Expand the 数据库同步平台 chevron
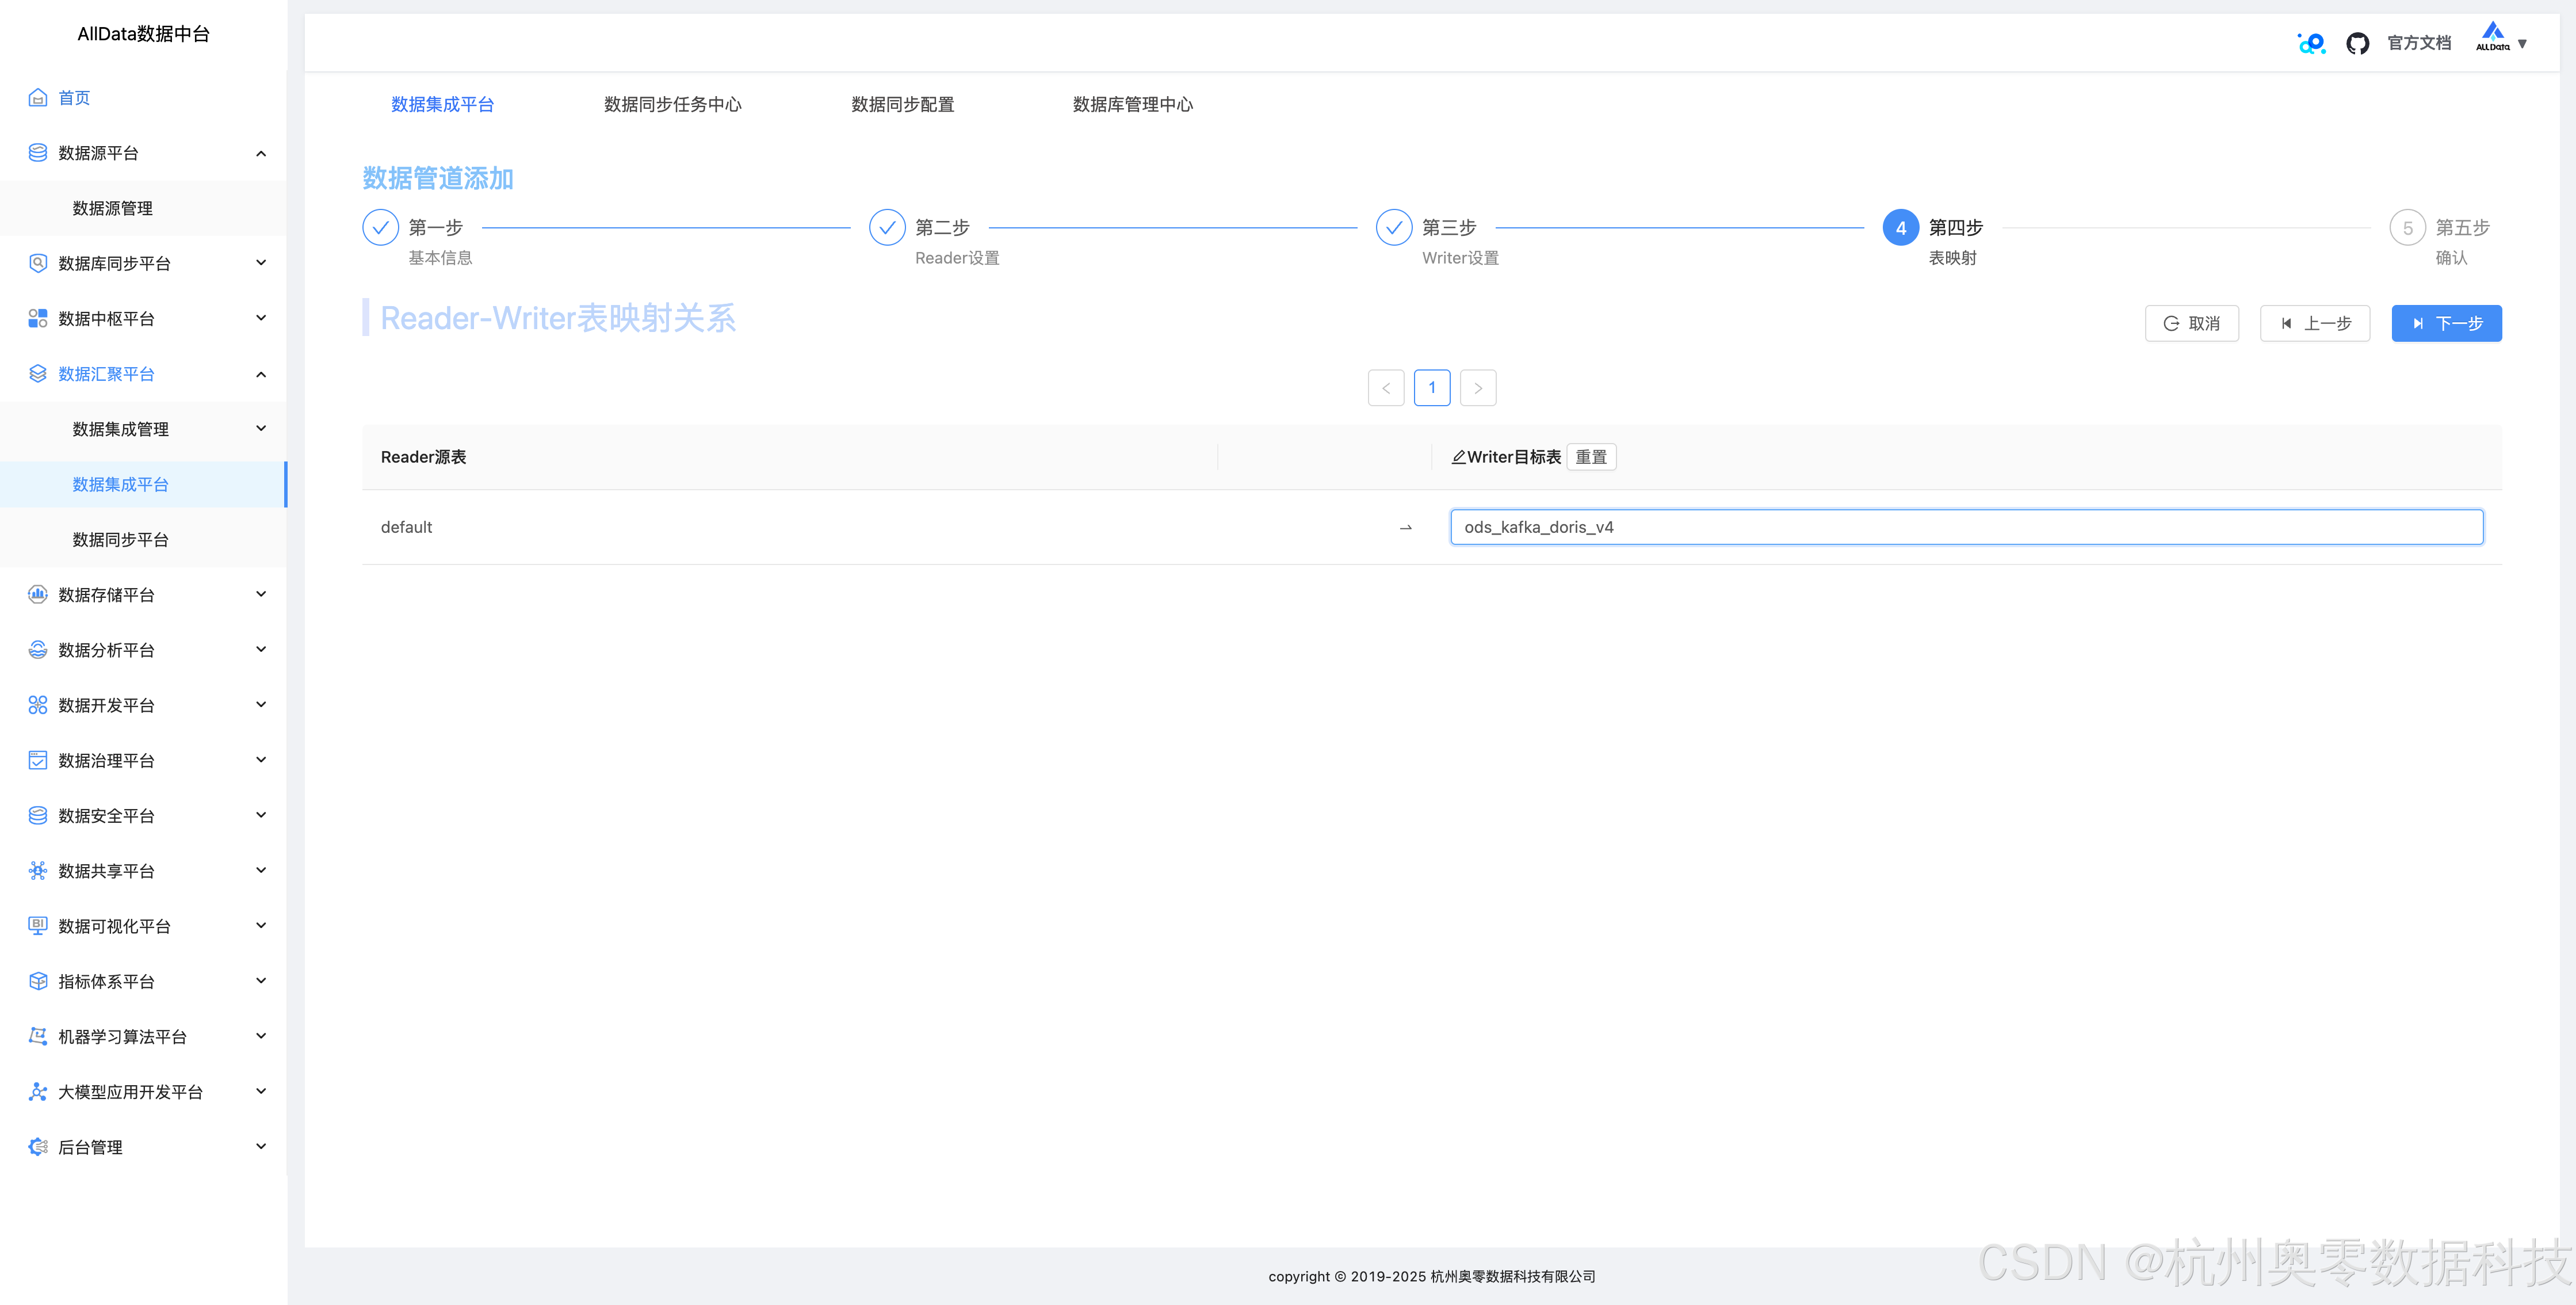2576x1305 pixels. coord(261,263)
